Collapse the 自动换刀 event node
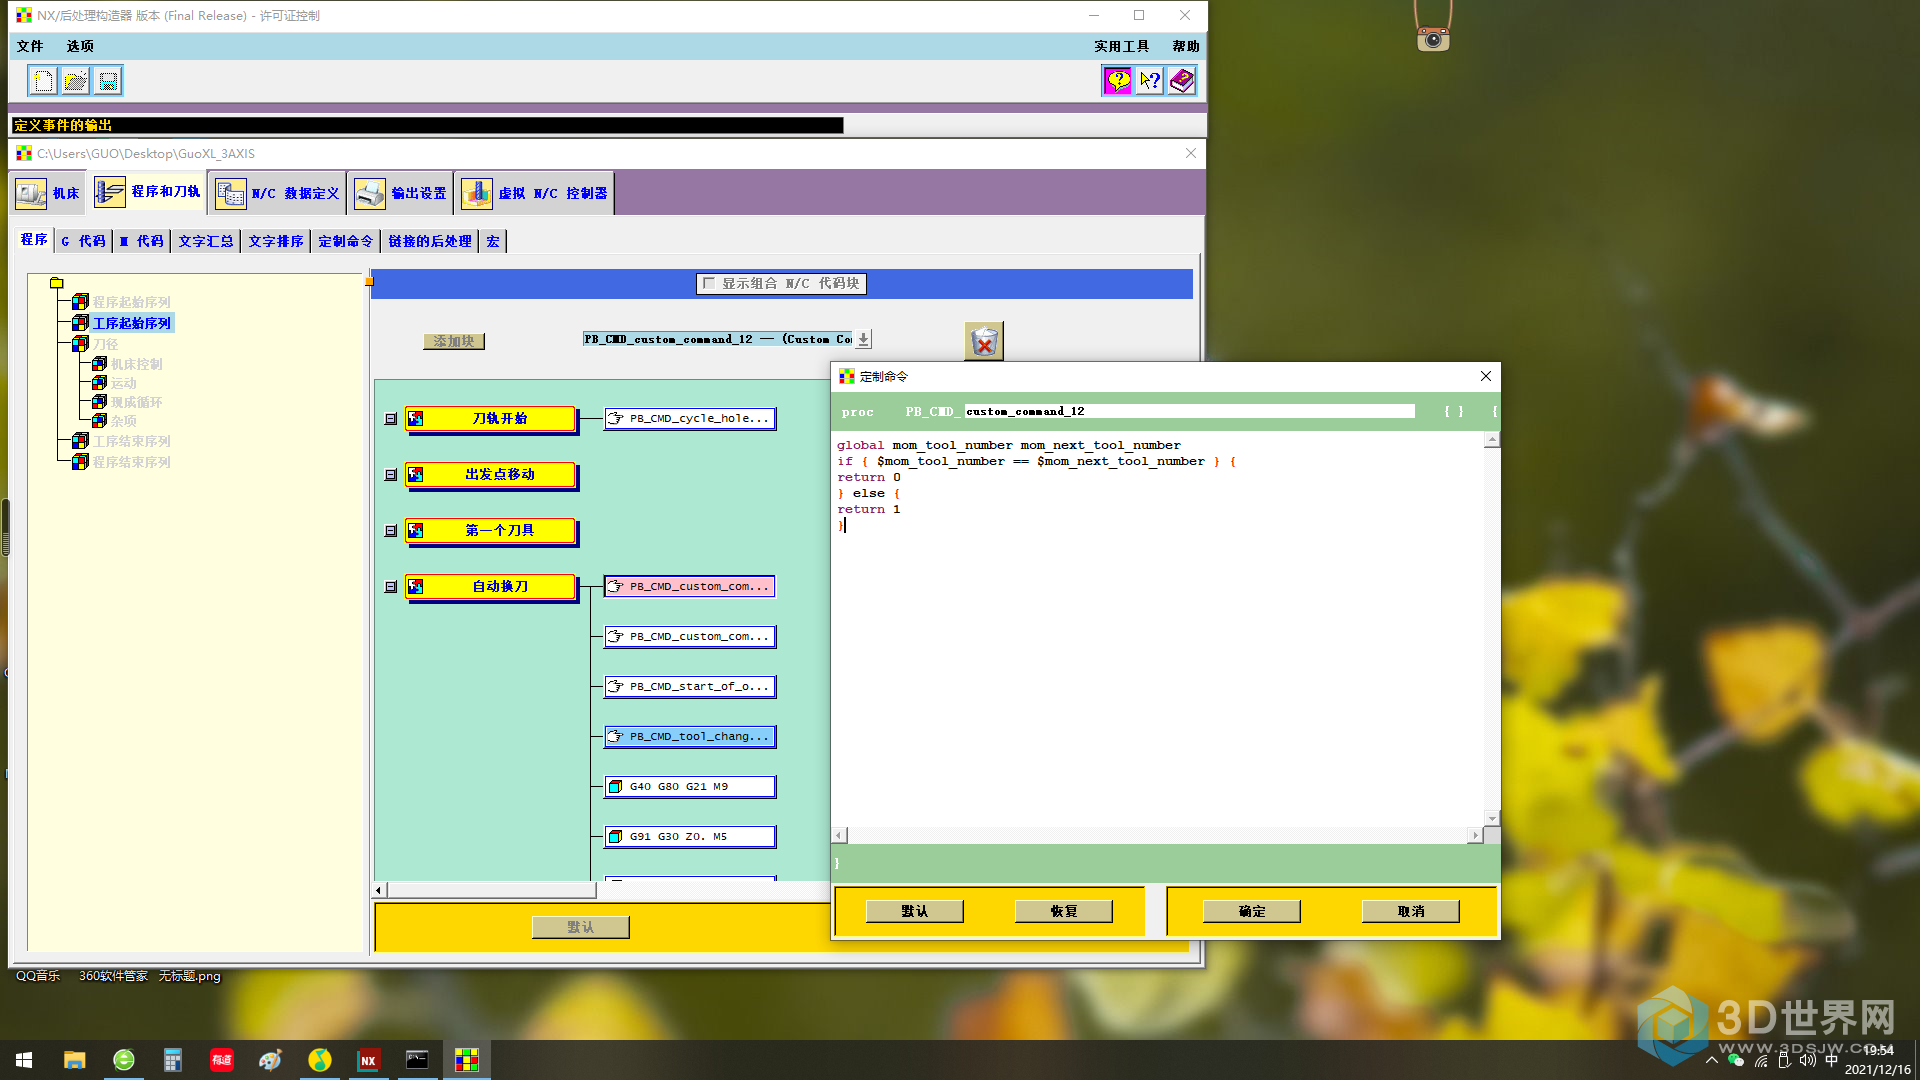Screen dimensions: 1920x1080 pyautogui.click(x=391, y=587)
